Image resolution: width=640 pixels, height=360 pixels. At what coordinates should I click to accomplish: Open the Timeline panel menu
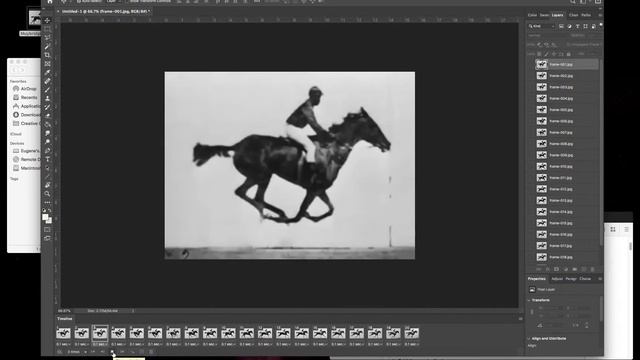coord(520,319)
